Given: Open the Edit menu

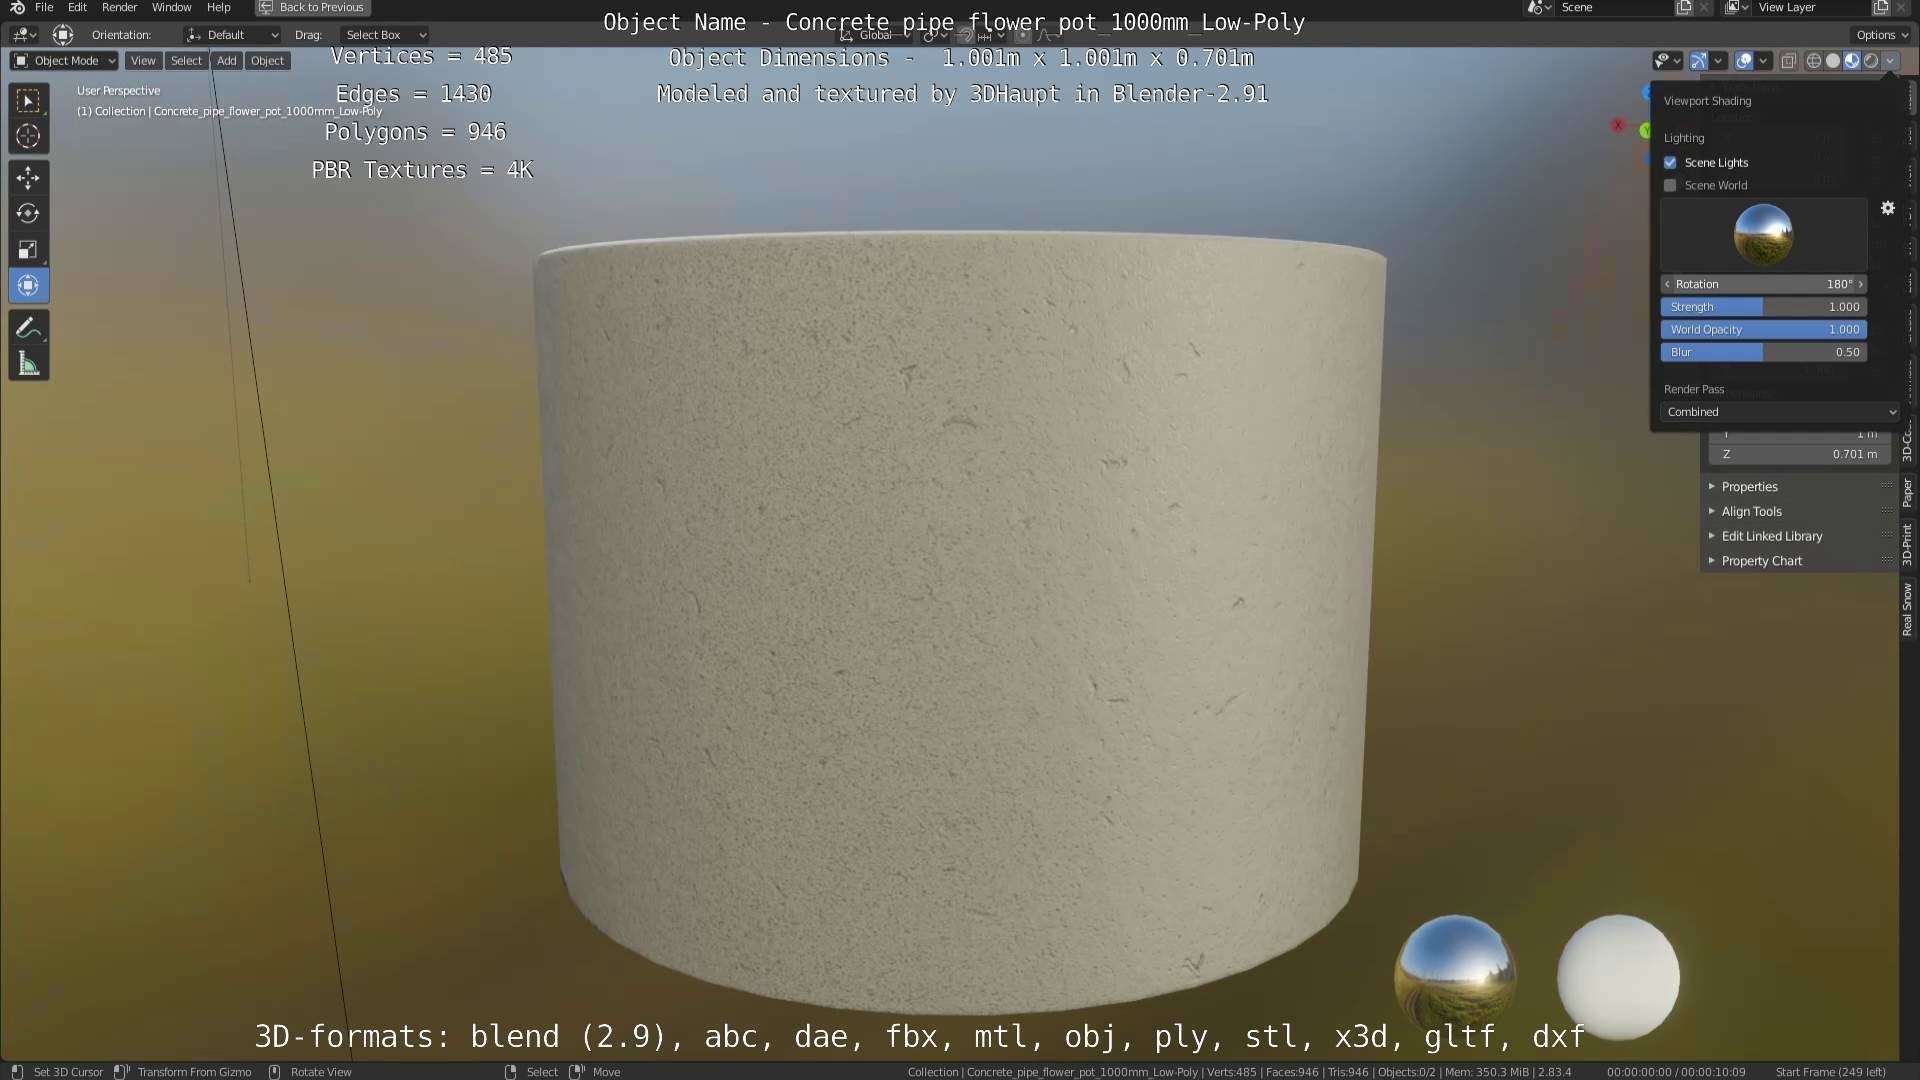Looking at the screenshot, I should click(77, 7).
